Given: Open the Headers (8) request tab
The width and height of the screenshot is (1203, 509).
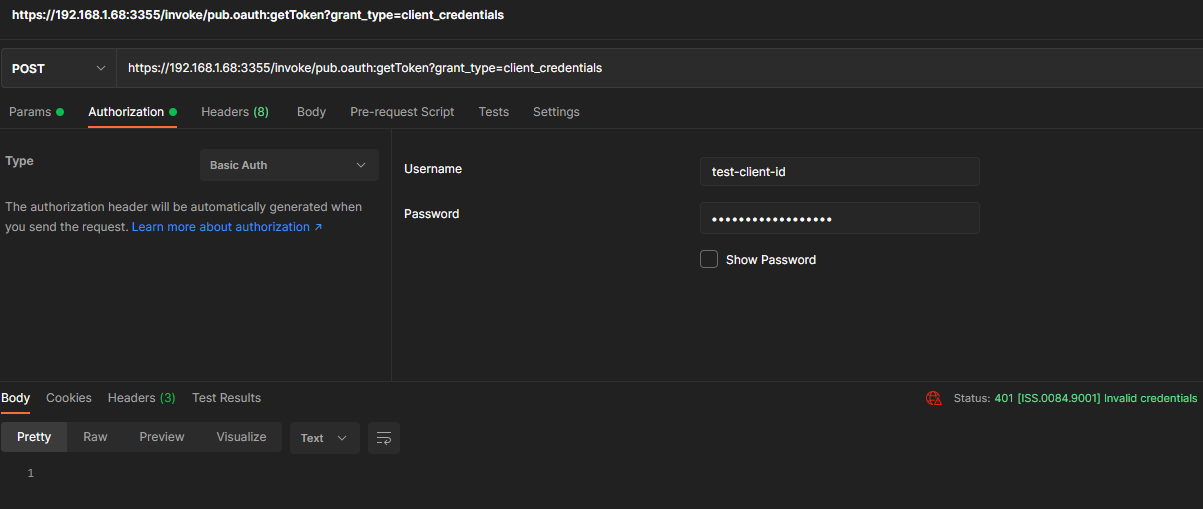Looking at the screenshot, I should [235, 112].
